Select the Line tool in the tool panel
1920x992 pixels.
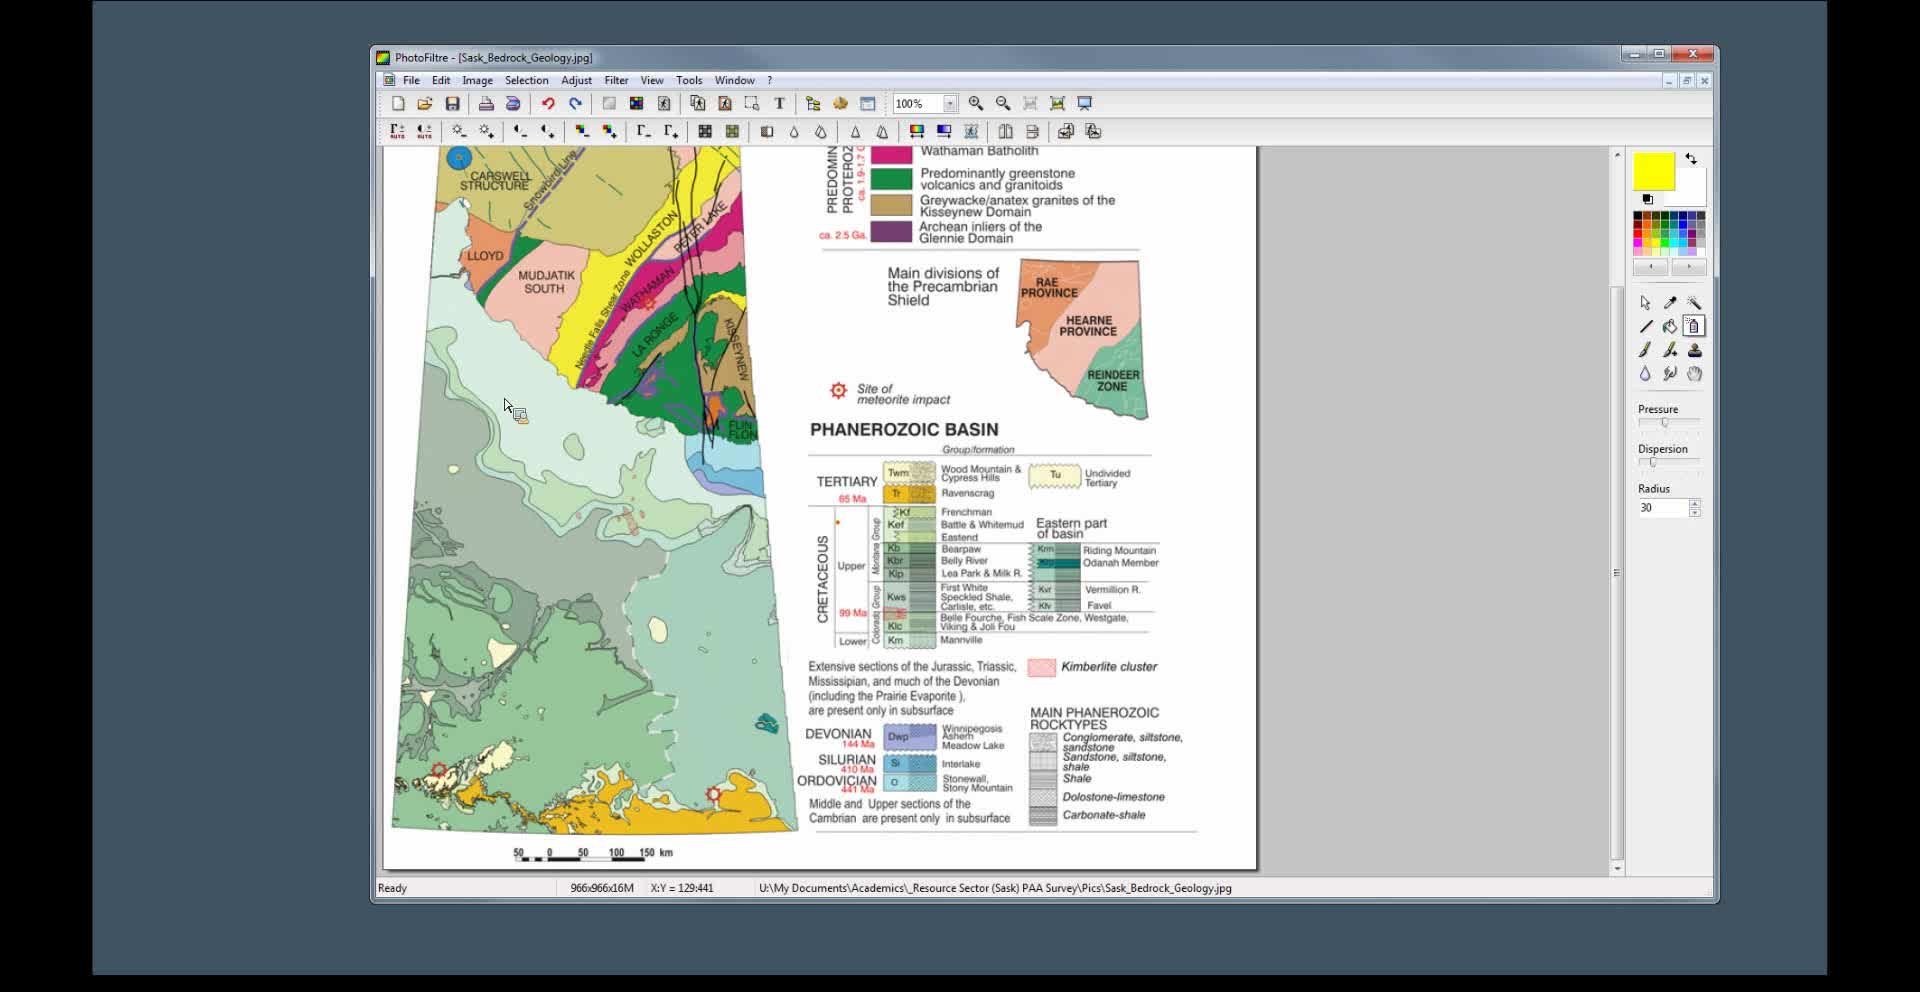pos(1645,327)
